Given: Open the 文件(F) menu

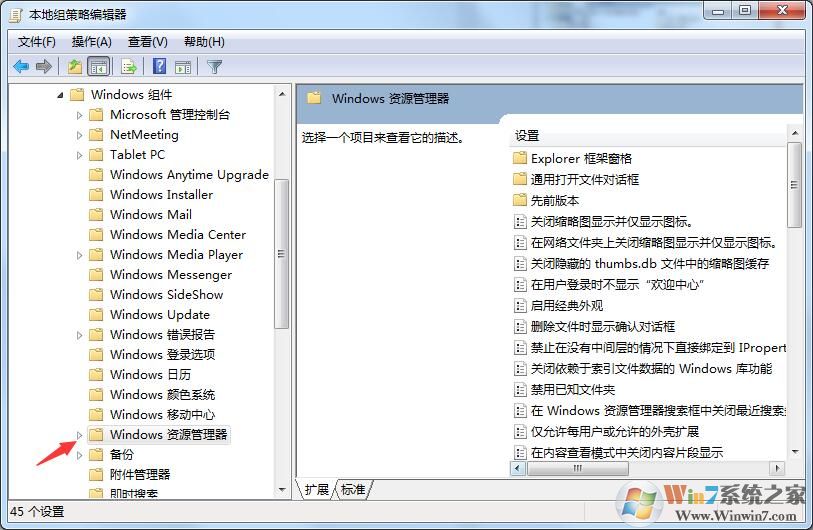Looking at the screenshot, I should (37, 41).
